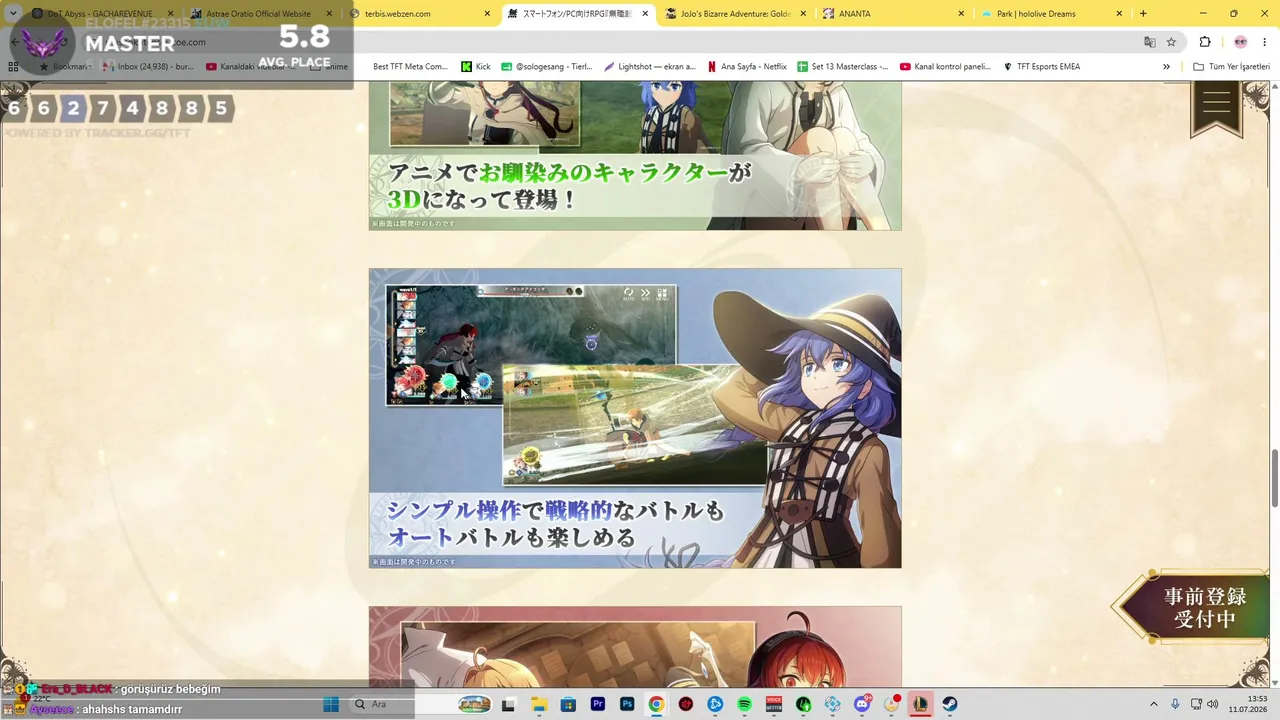
Task: Open Chrome's three-dot menu
Action: coord(1265,42)
